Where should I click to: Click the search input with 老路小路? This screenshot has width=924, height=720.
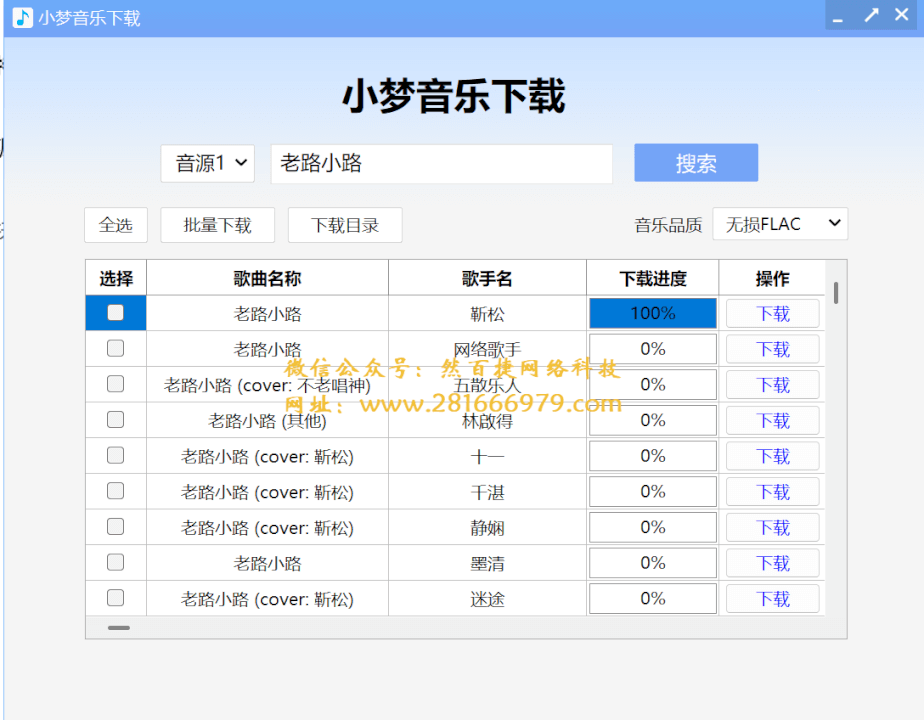tap(441, 163)
